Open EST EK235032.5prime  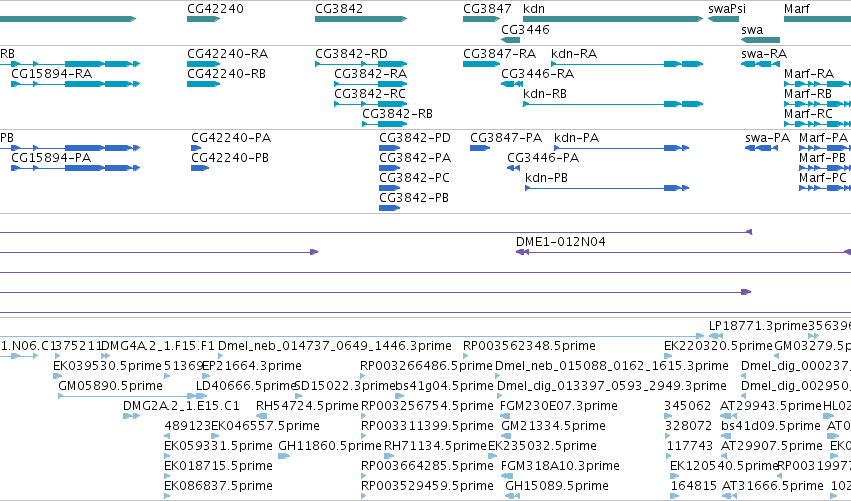click(542, 446)
